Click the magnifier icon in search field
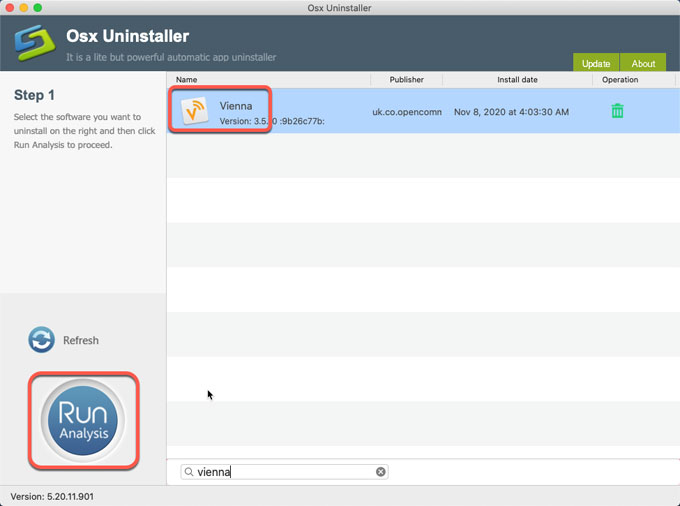Viewport: 680px width, 506px height. pyautogui.click(x=189, y=472)
